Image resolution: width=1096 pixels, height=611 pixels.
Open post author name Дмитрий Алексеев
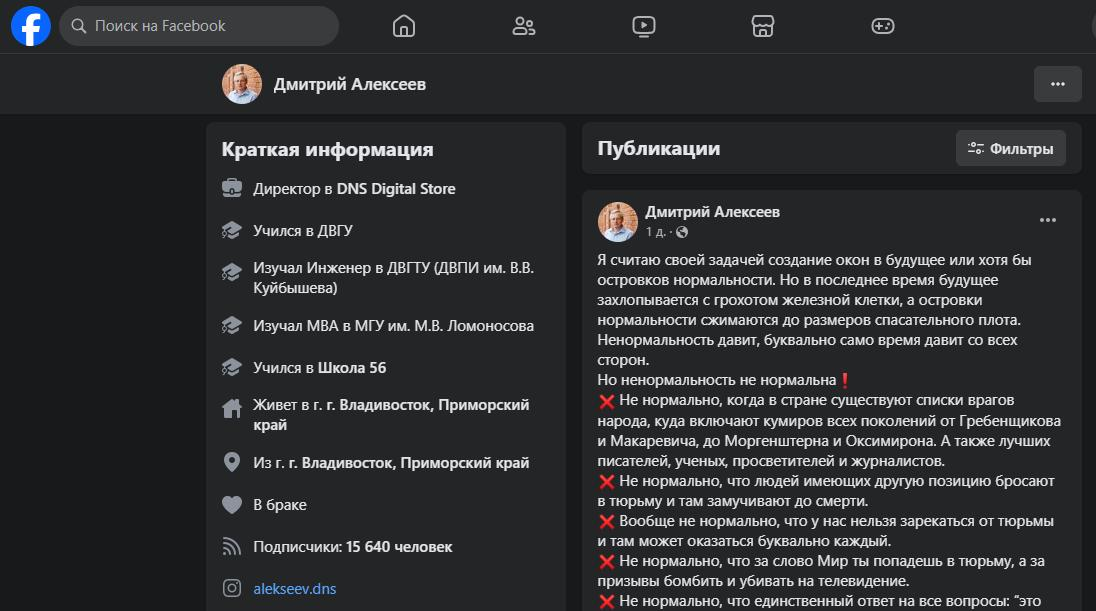click(x=712, y=212)
